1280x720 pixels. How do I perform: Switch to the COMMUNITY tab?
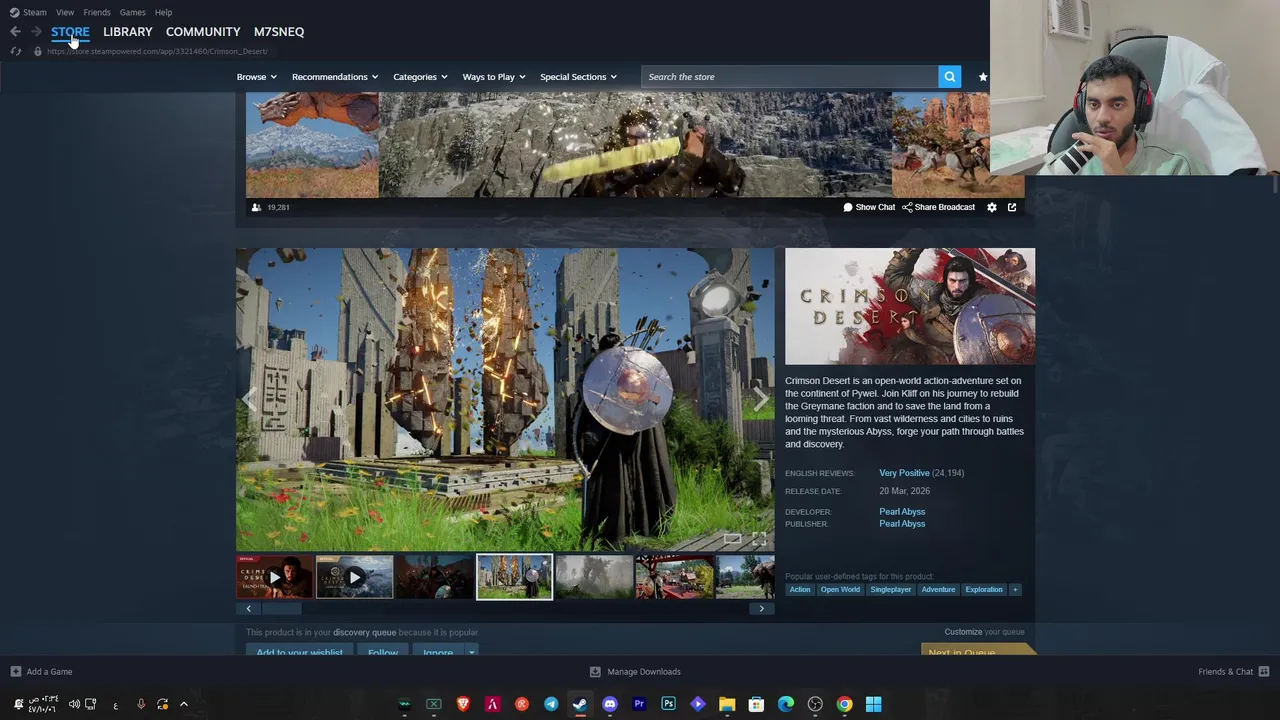click(203, 32)
